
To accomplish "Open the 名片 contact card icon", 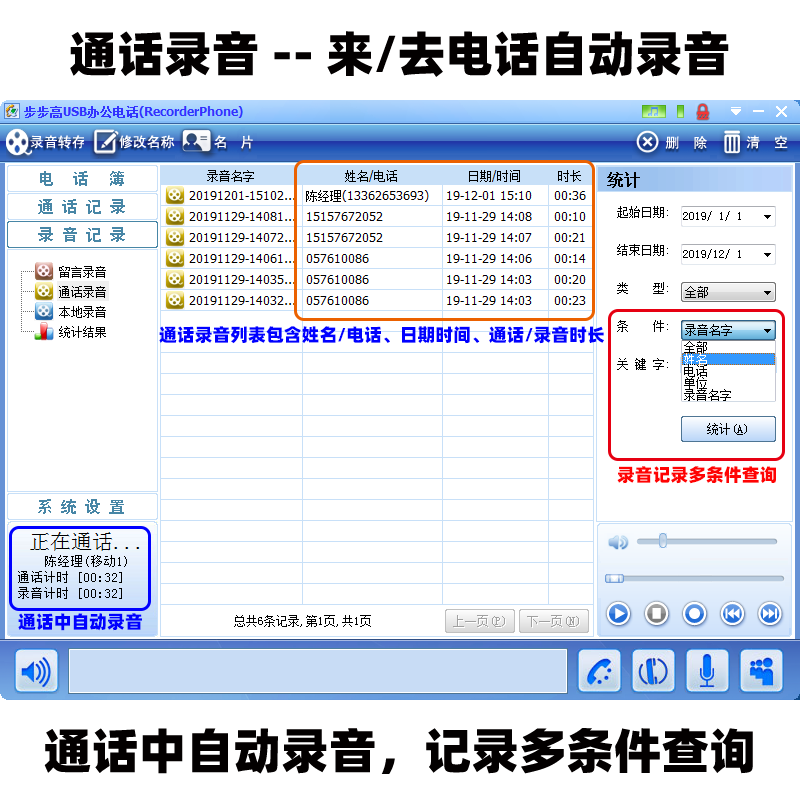I will coord(196,141).
